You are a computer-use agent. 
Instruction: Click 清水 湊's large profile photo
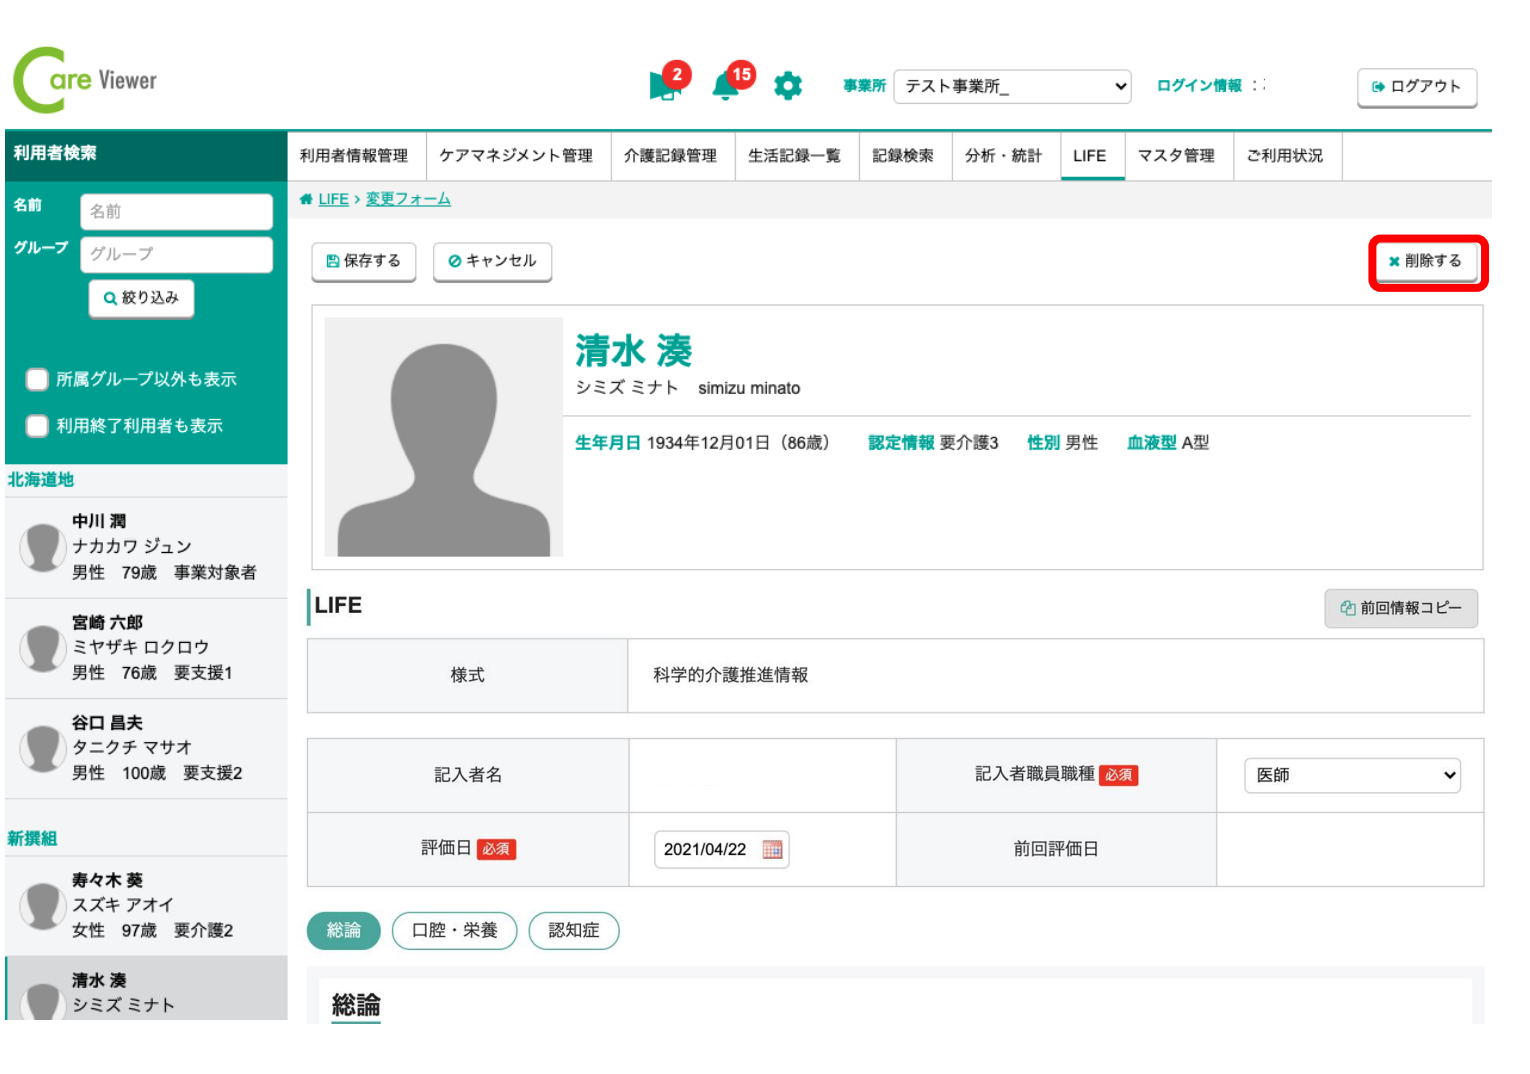click(x=443, y=437)
